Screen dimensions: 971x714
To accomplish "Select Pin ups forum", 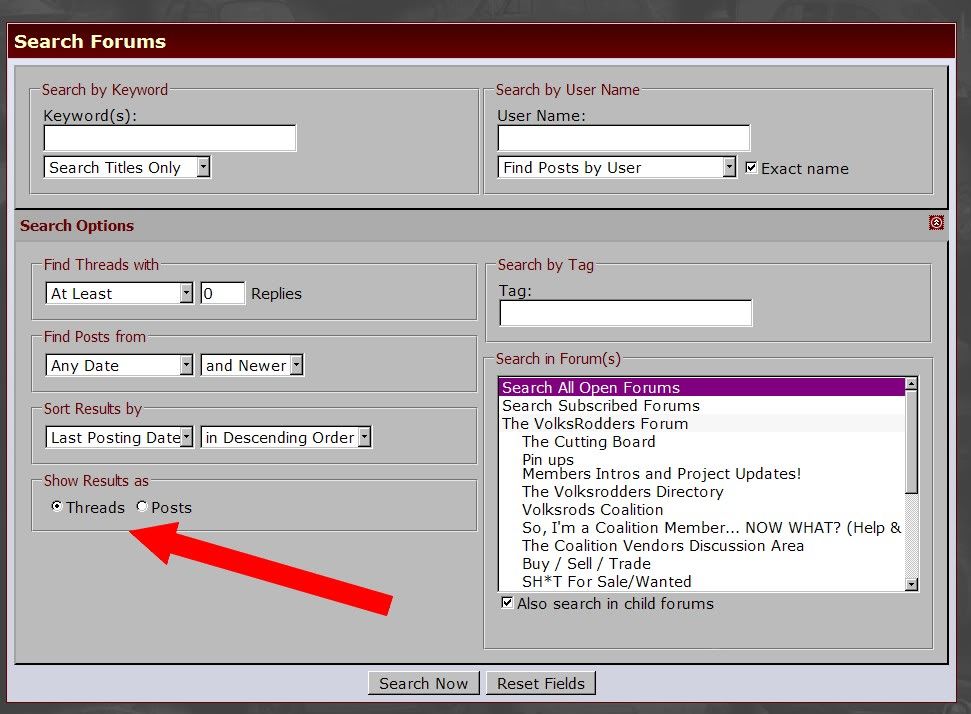I will 702,459.
